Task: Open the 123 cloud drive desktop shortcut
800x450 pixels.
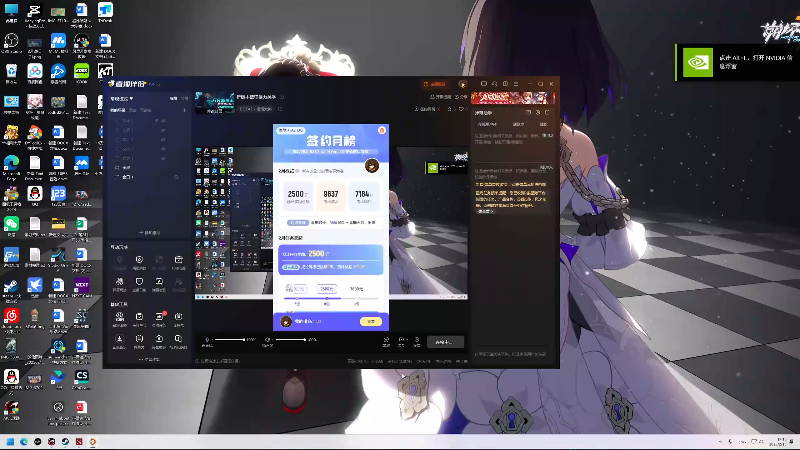Action: click(x=58, y=196)
